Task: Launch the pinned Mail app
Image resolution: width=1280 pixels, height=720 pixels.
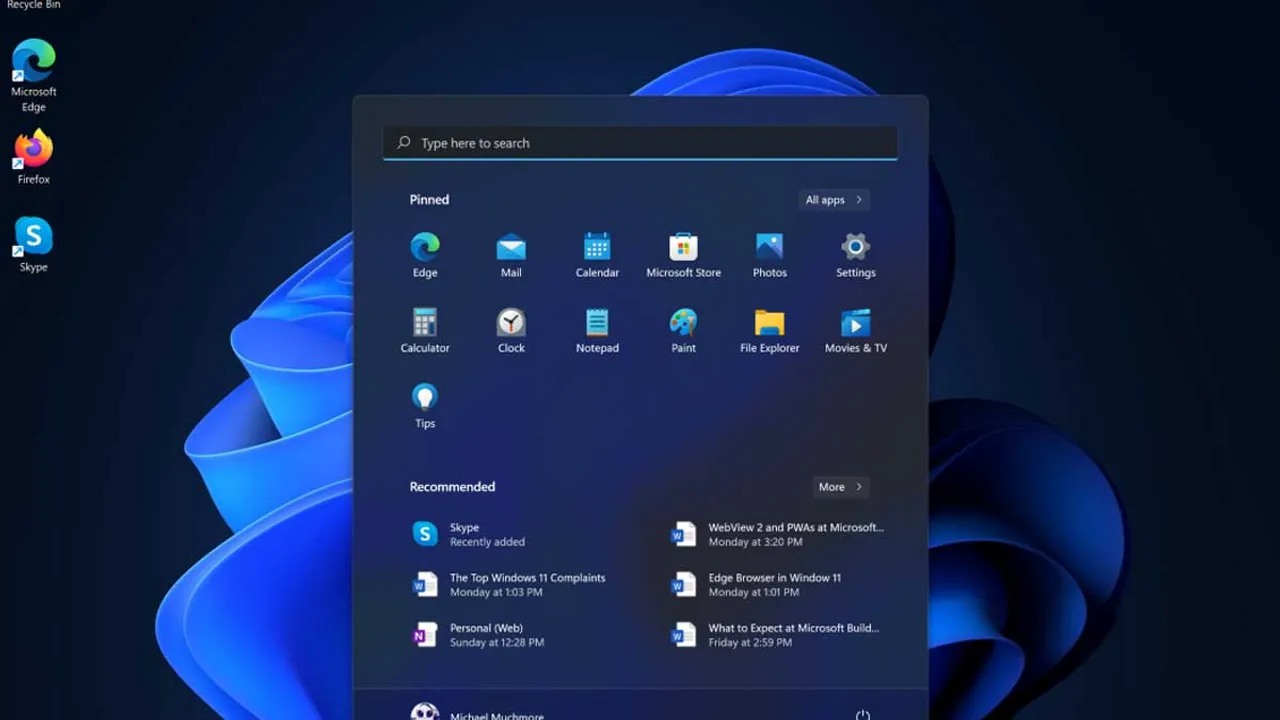Action: point(511,255)
